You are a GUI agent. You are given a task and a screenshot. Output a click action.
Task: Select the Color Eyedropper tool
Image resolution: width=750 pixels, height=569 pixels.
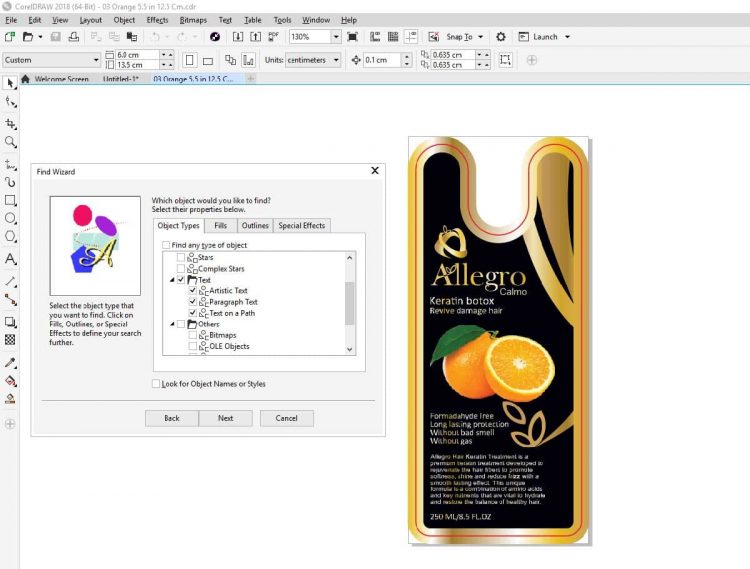coord(10,362)
